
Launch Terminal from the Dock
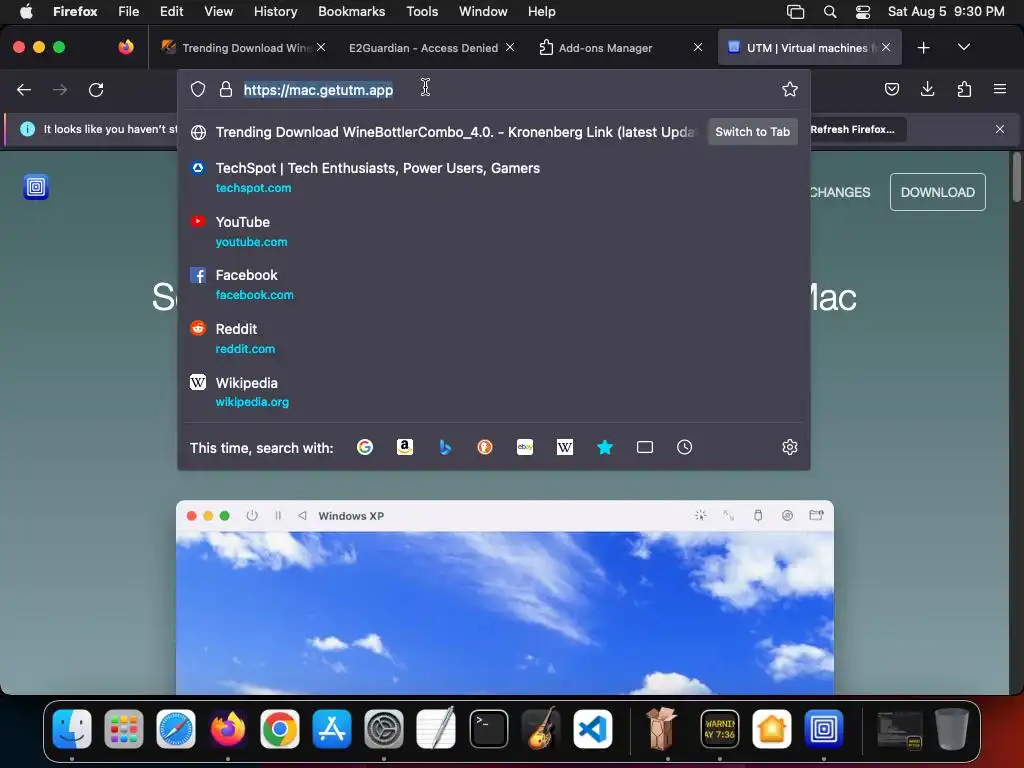click(488, 729)
